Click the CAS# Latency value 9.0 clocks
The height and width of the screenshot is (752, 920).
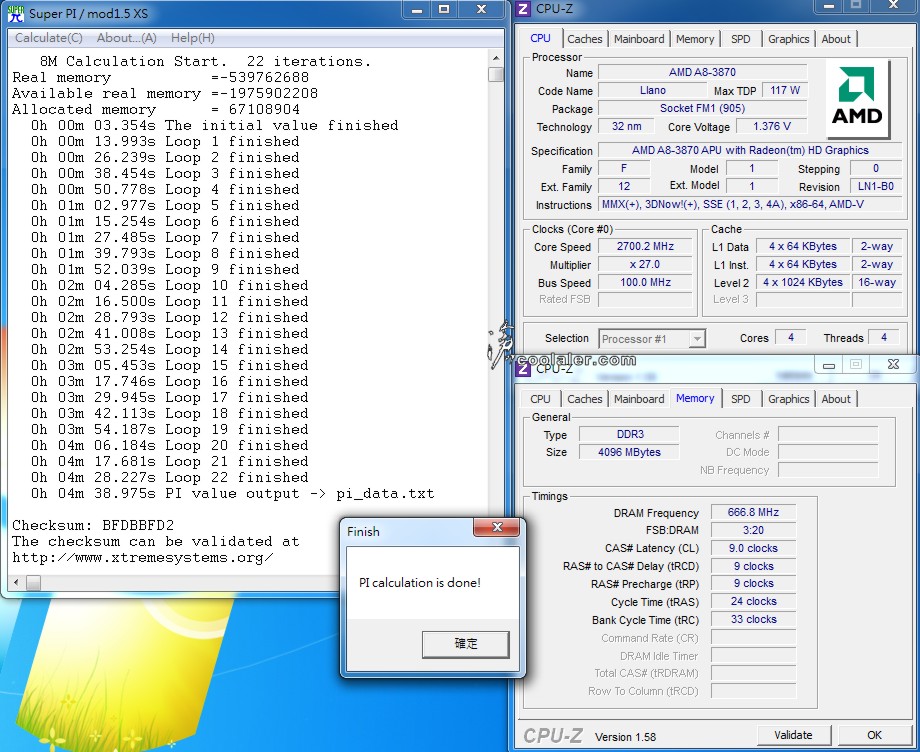(x=753, y=548)
